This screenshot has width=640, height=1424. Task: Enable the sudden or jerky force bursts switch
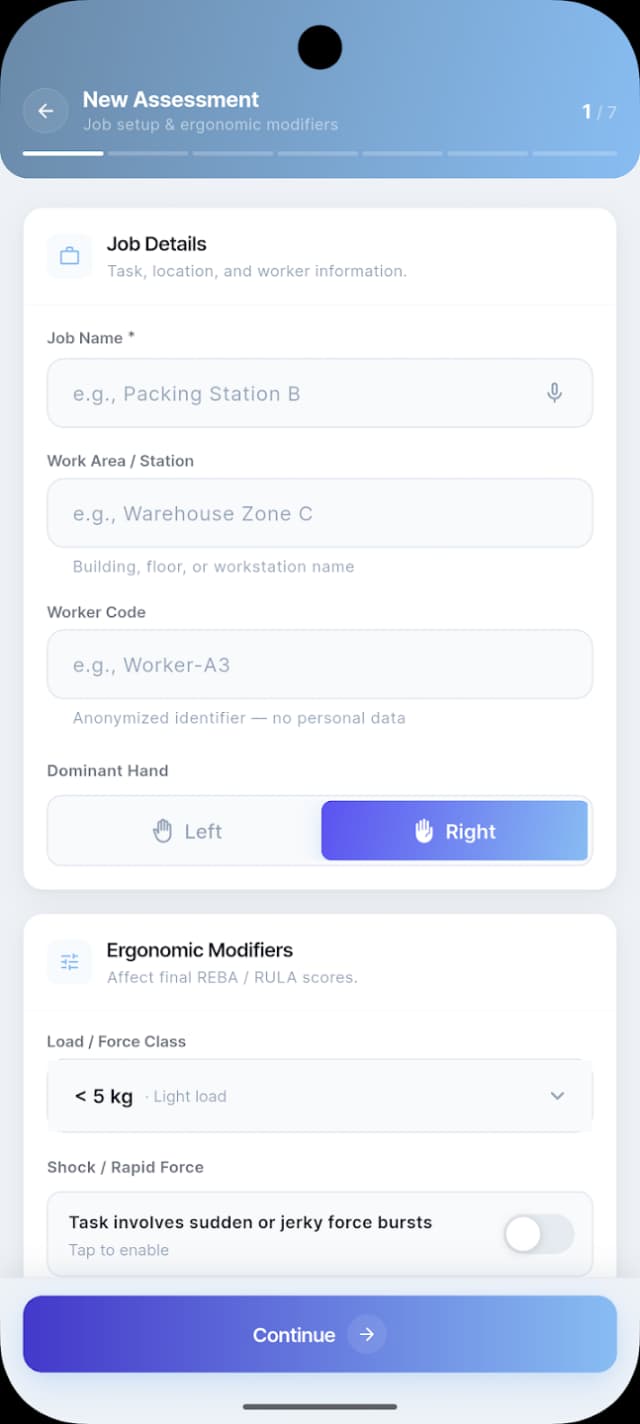(x=538, y=1234)
